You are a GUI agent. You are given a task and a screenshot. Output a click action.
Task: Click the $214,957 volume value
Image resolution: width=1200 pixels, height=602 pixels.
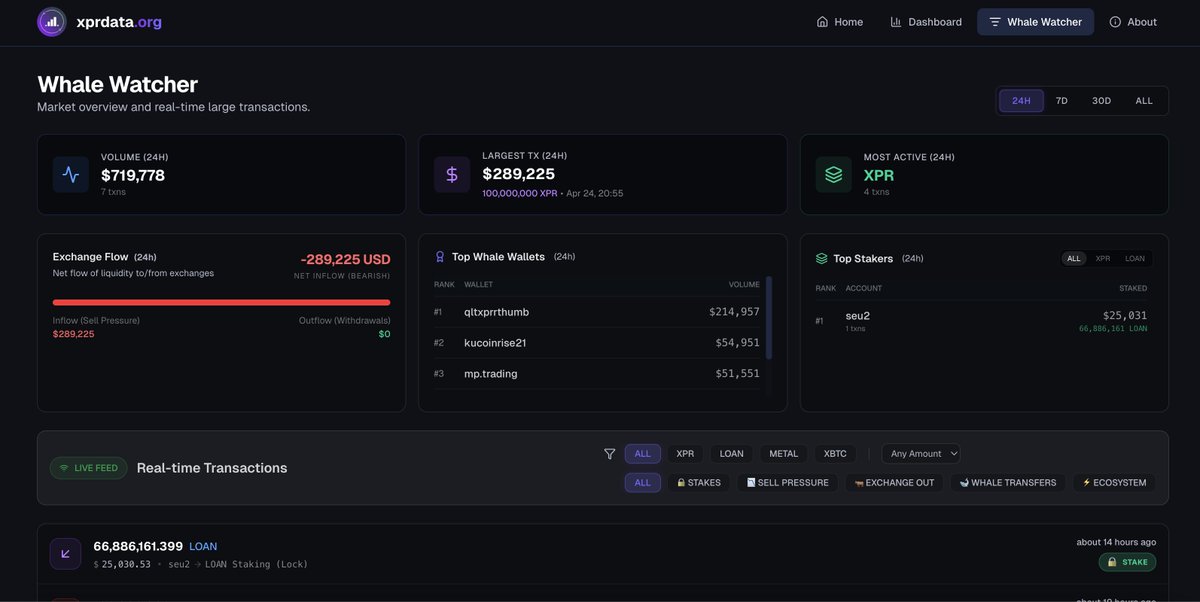tap(734, 312)
